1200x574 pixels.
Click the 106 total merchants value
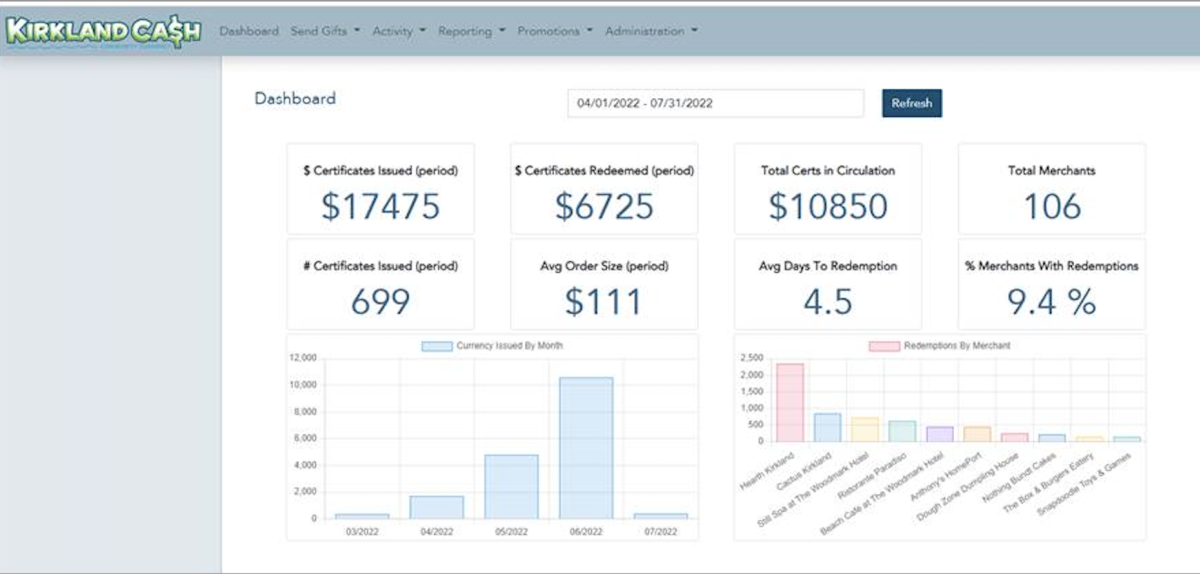[x=1052, y=206]
